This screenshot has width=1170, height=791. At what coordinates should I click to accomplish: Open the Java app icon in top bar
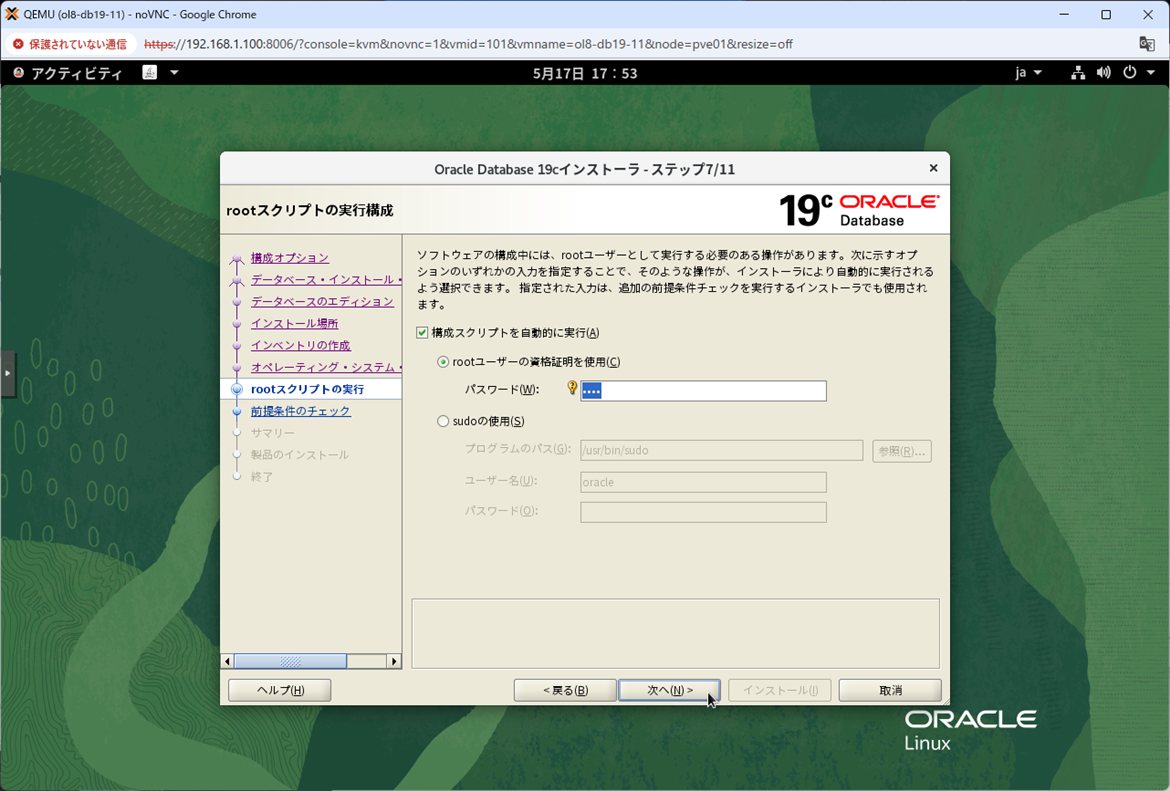click(150, 72)
